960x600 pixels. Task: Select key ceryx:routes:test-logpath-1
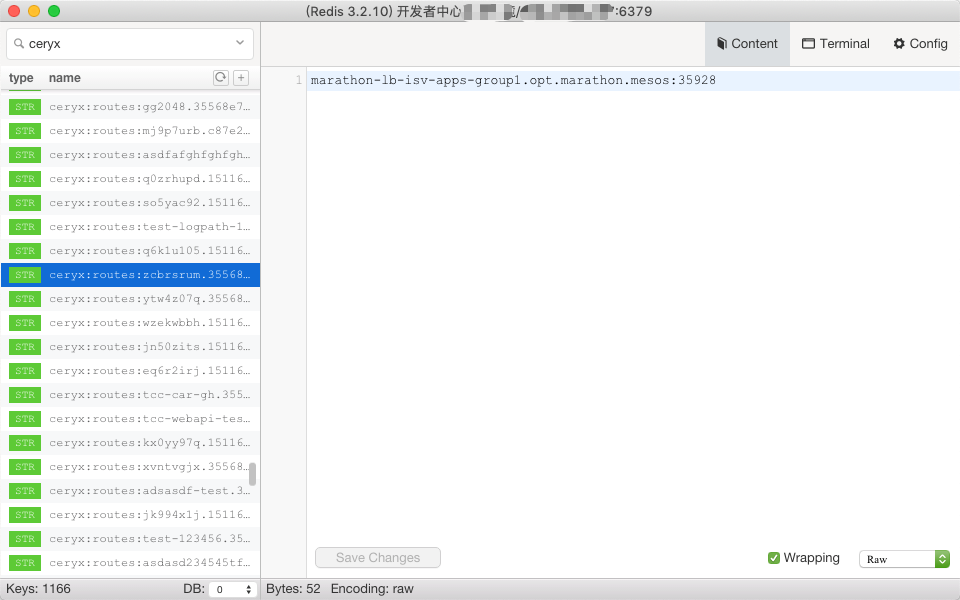tap(130, 227)
